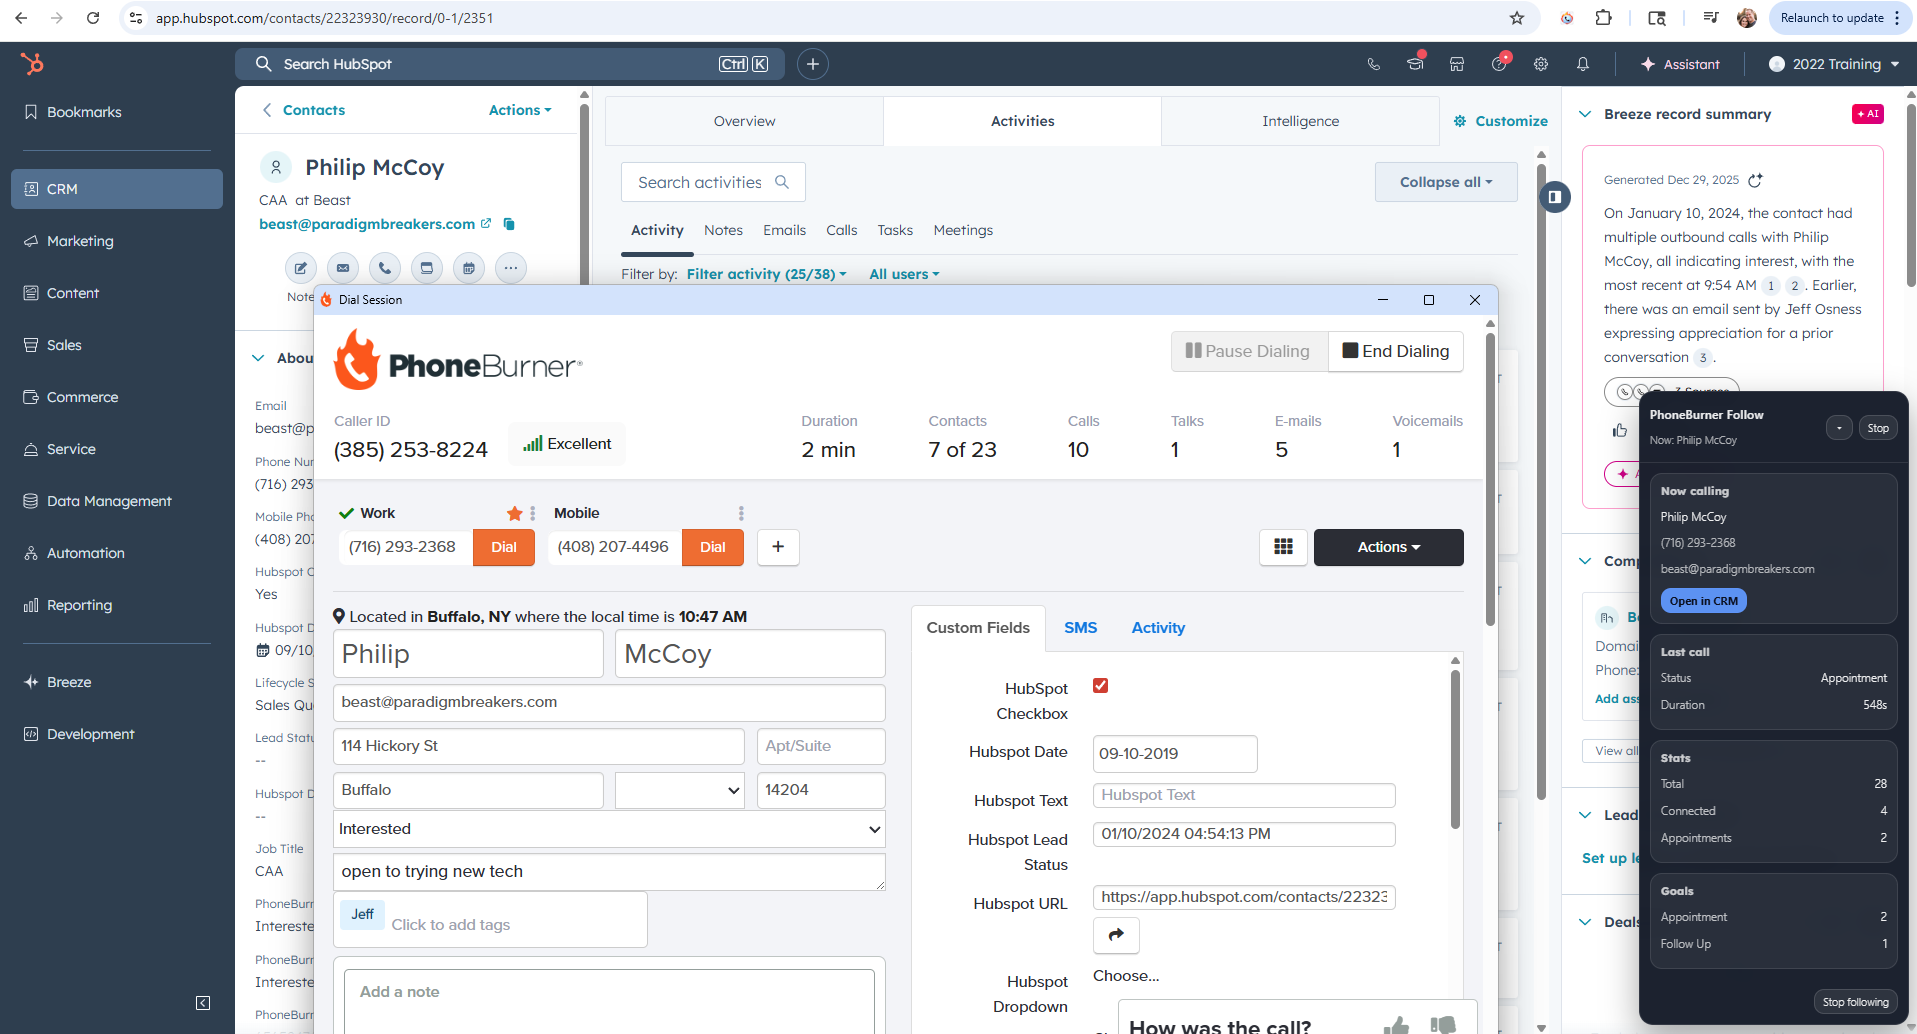Click the End Dialing button
This screenshot has height=1034, width=1917.
1396,351
